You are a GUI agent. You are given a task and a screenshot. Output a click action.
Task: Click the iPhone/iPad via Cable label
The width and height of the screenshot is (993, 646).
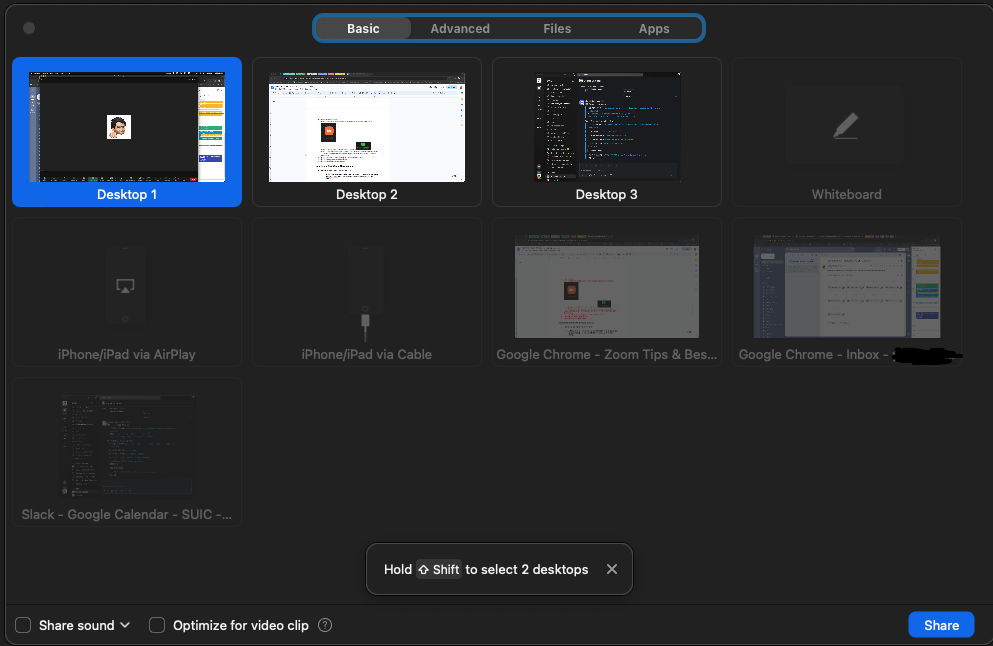pos(367,355)
